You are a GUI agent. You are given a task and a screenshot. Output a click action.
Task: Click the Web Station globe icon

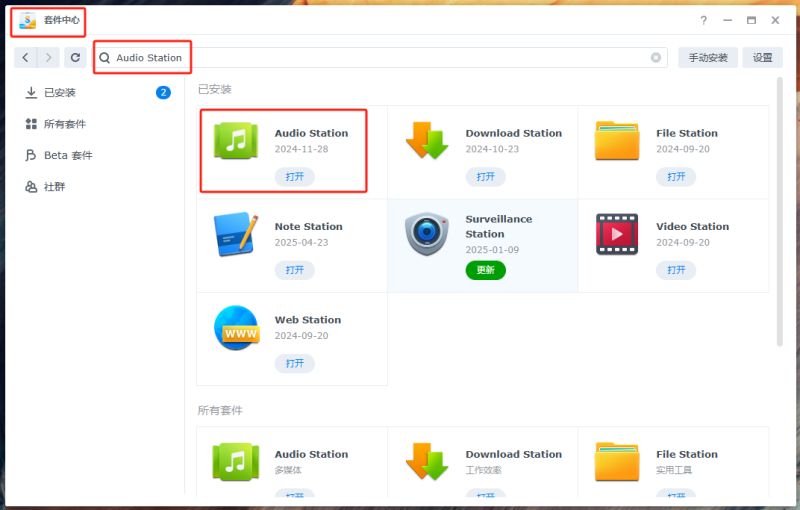[236, 327]
